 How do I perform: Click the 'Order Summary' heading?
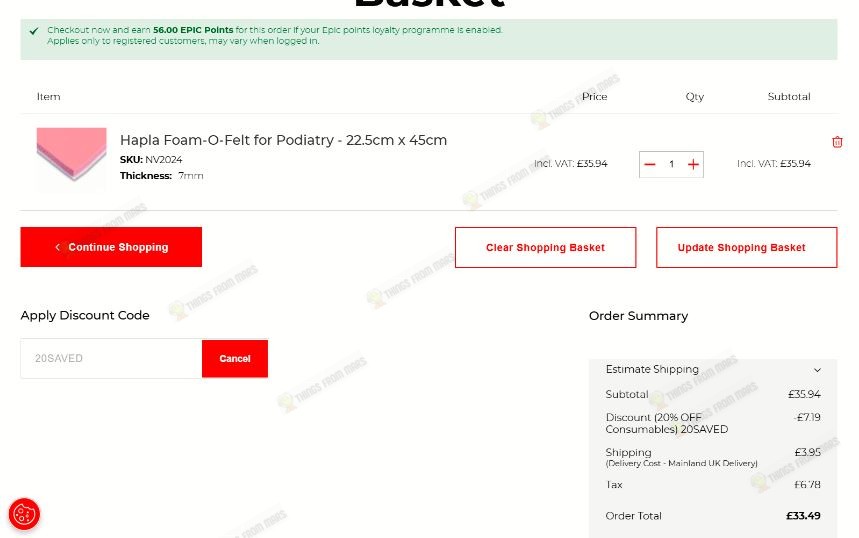coord(638,316)
